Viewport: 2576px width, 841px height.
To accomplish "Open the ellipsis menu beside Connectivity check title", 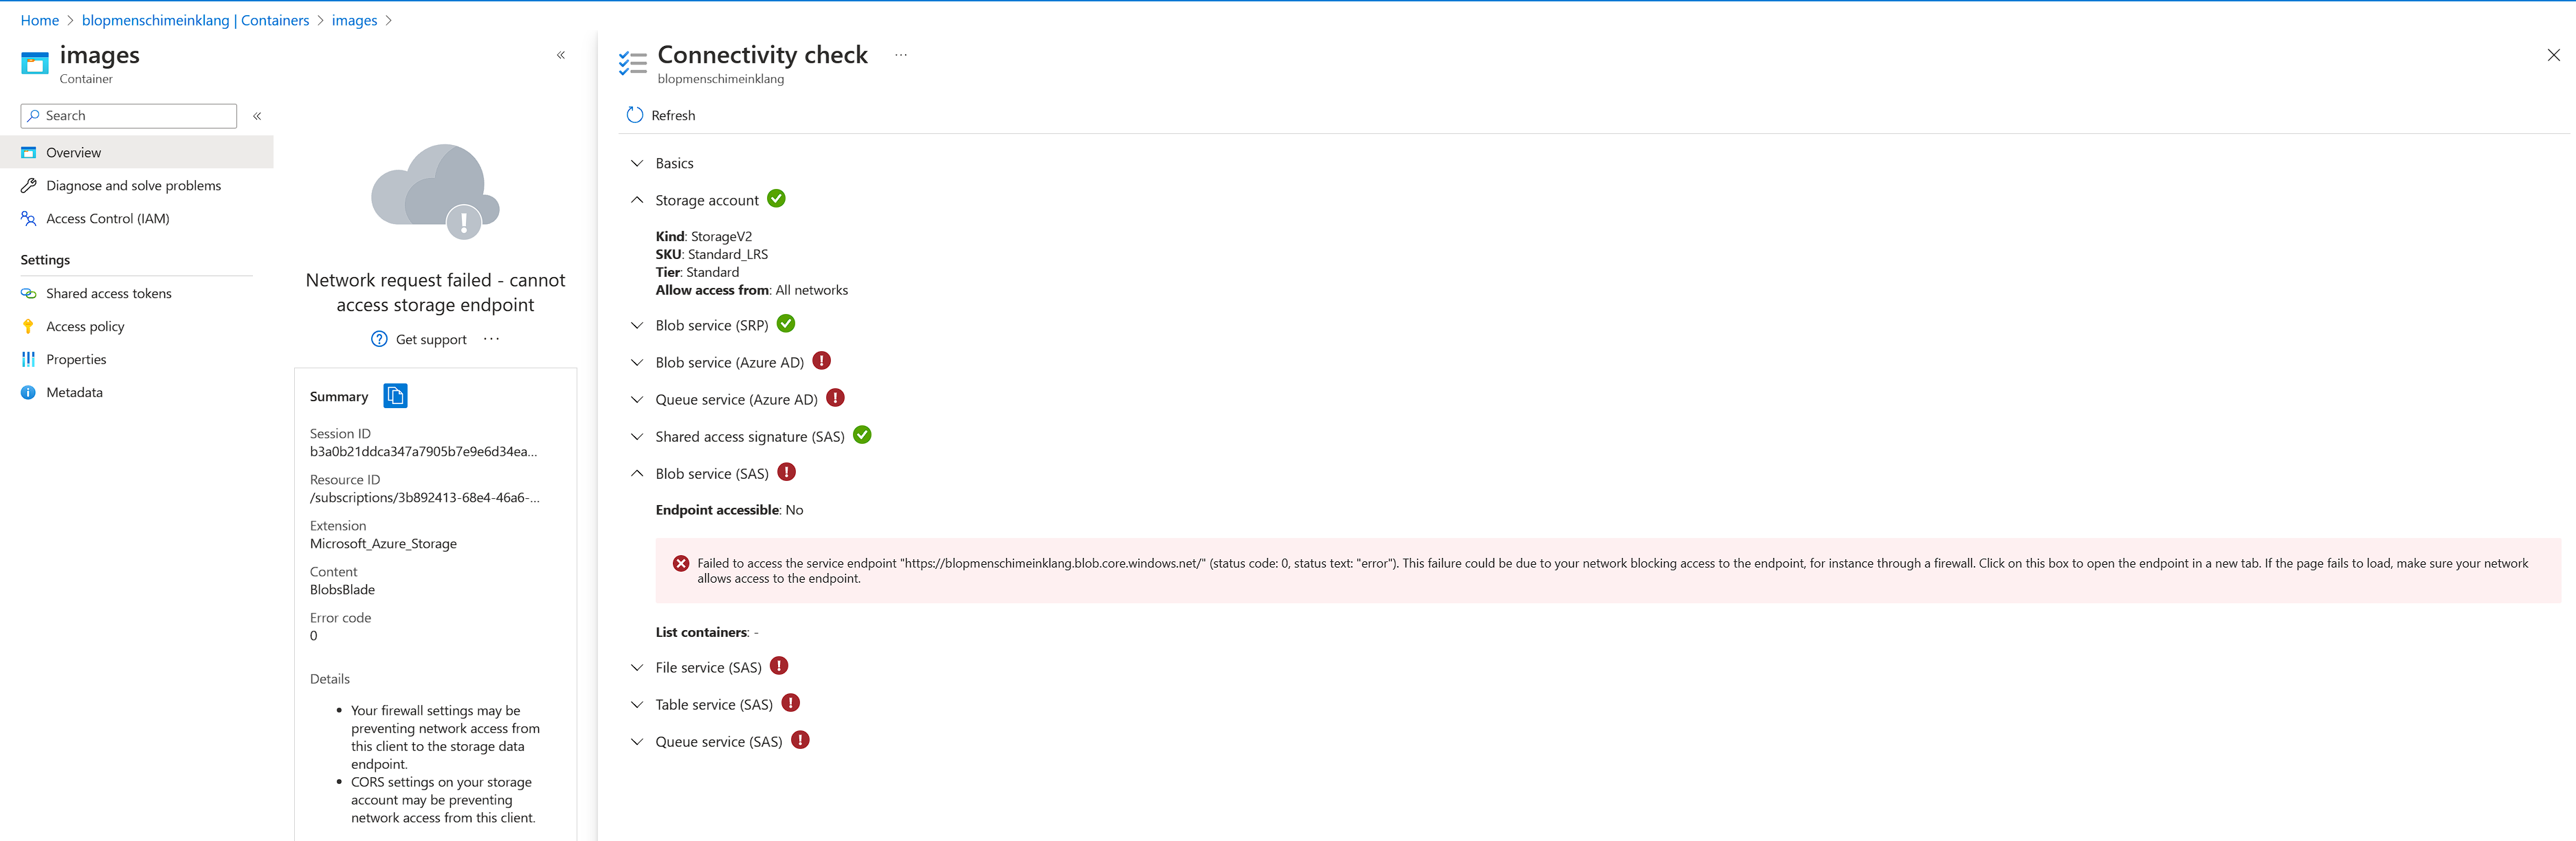I will (900, 55).
